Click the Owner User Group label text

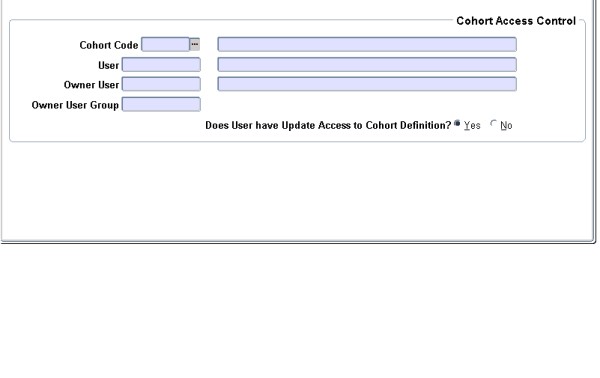[75, 105]
